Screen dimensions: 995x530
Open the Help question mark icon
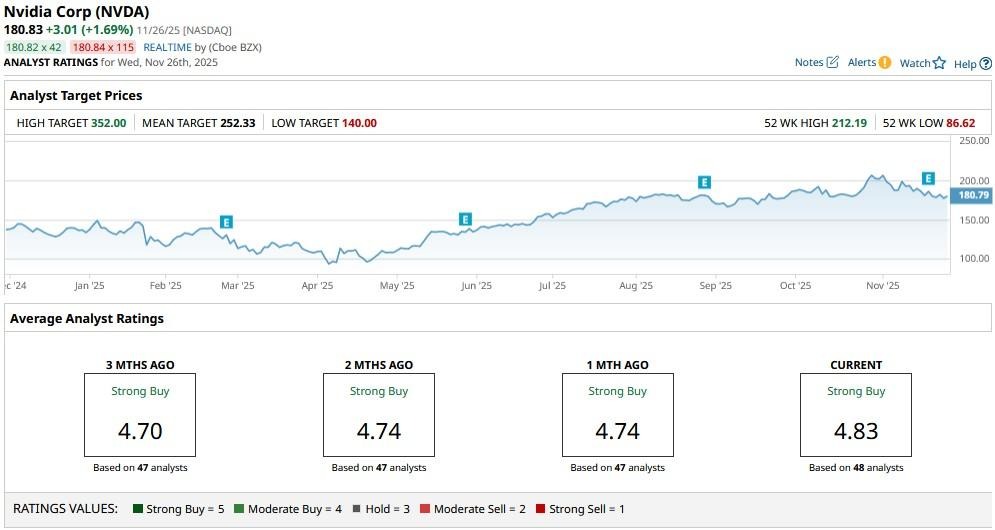tap(986, 63)
